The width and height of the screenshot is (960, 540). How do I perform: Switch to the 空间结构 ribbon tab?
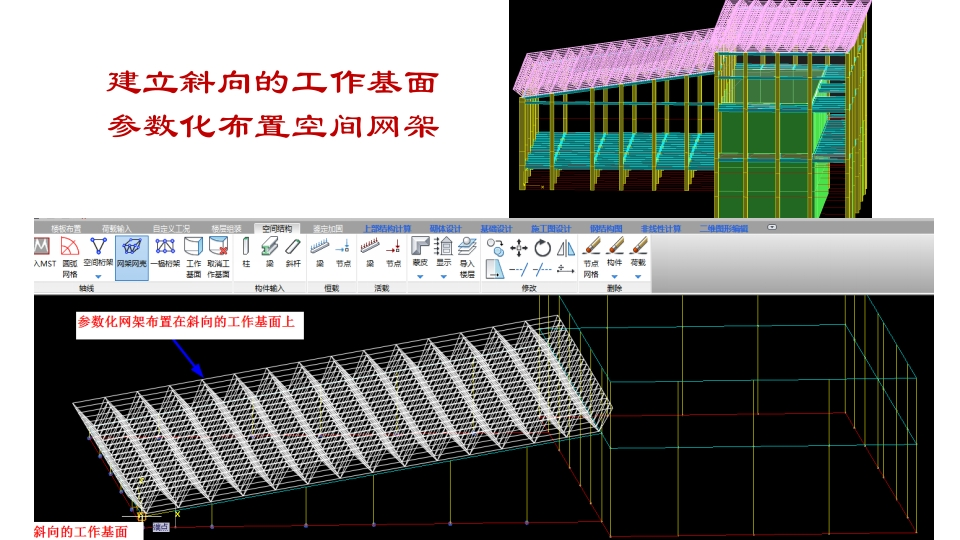pyautogui.click(x=277, y=228)
